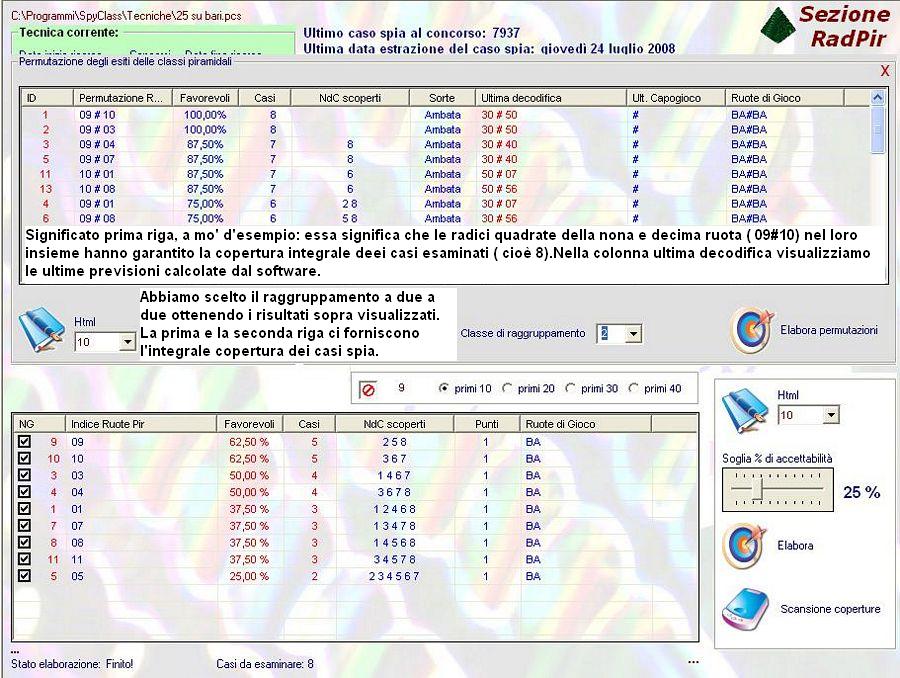Select permutation row 09 # 03
The image size is (900, 678).
(446, 130)
